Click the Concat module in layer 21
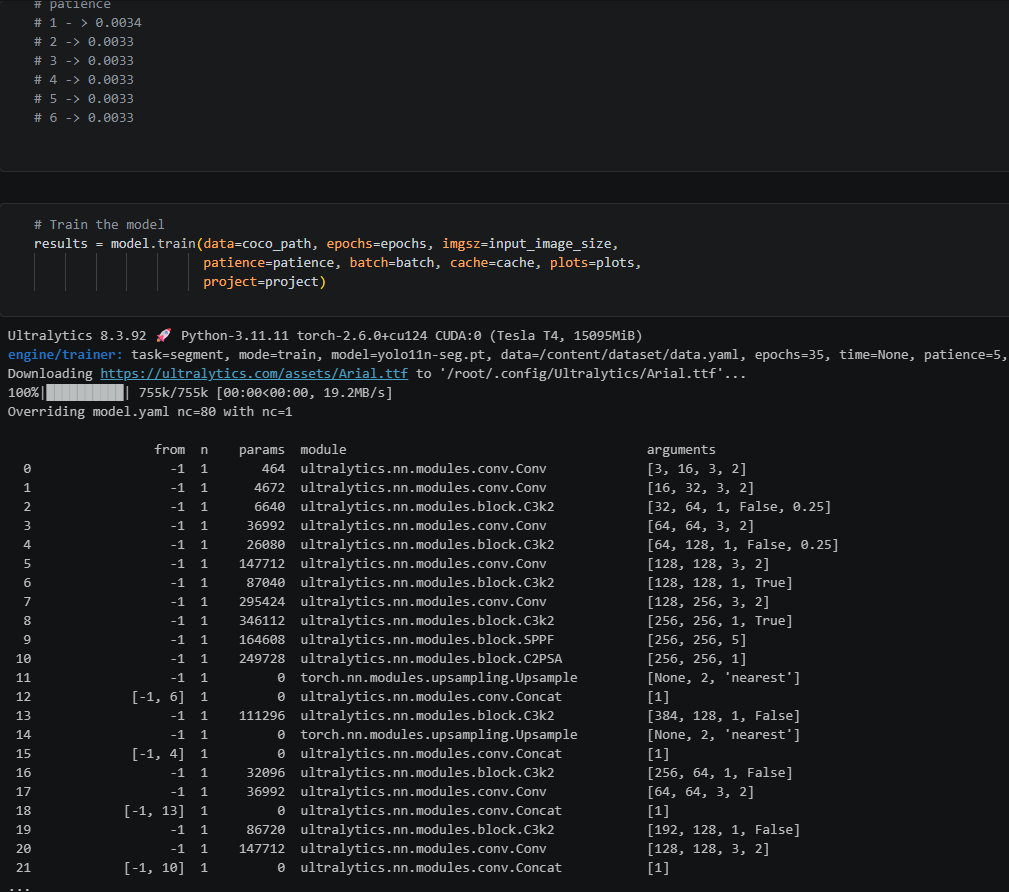1009x892 pixels. 431,868
